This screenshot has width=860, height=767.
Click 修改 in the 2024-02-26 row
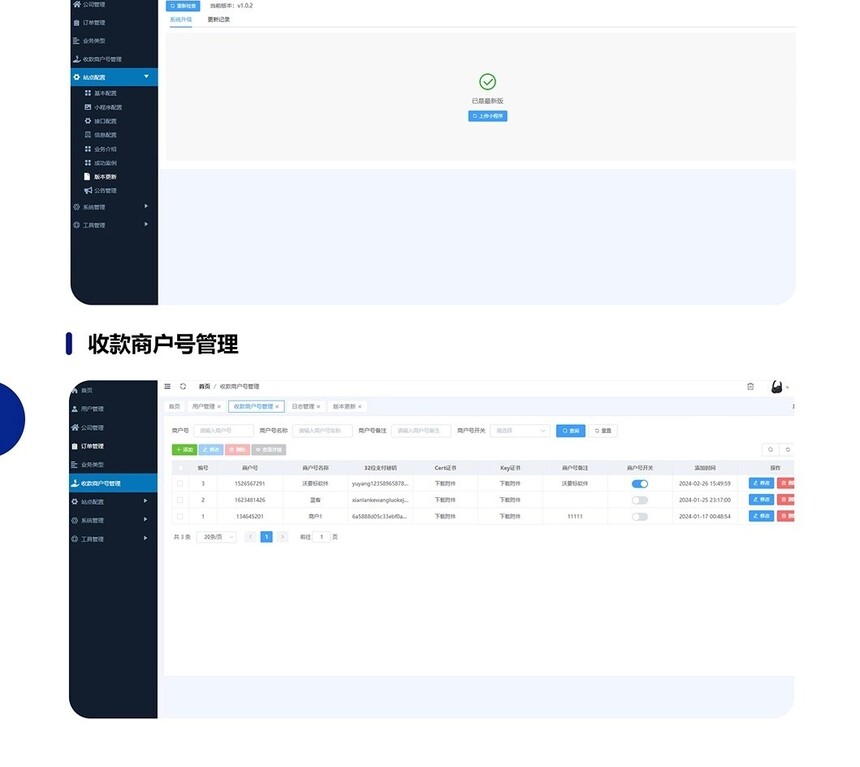click(761, 483)
